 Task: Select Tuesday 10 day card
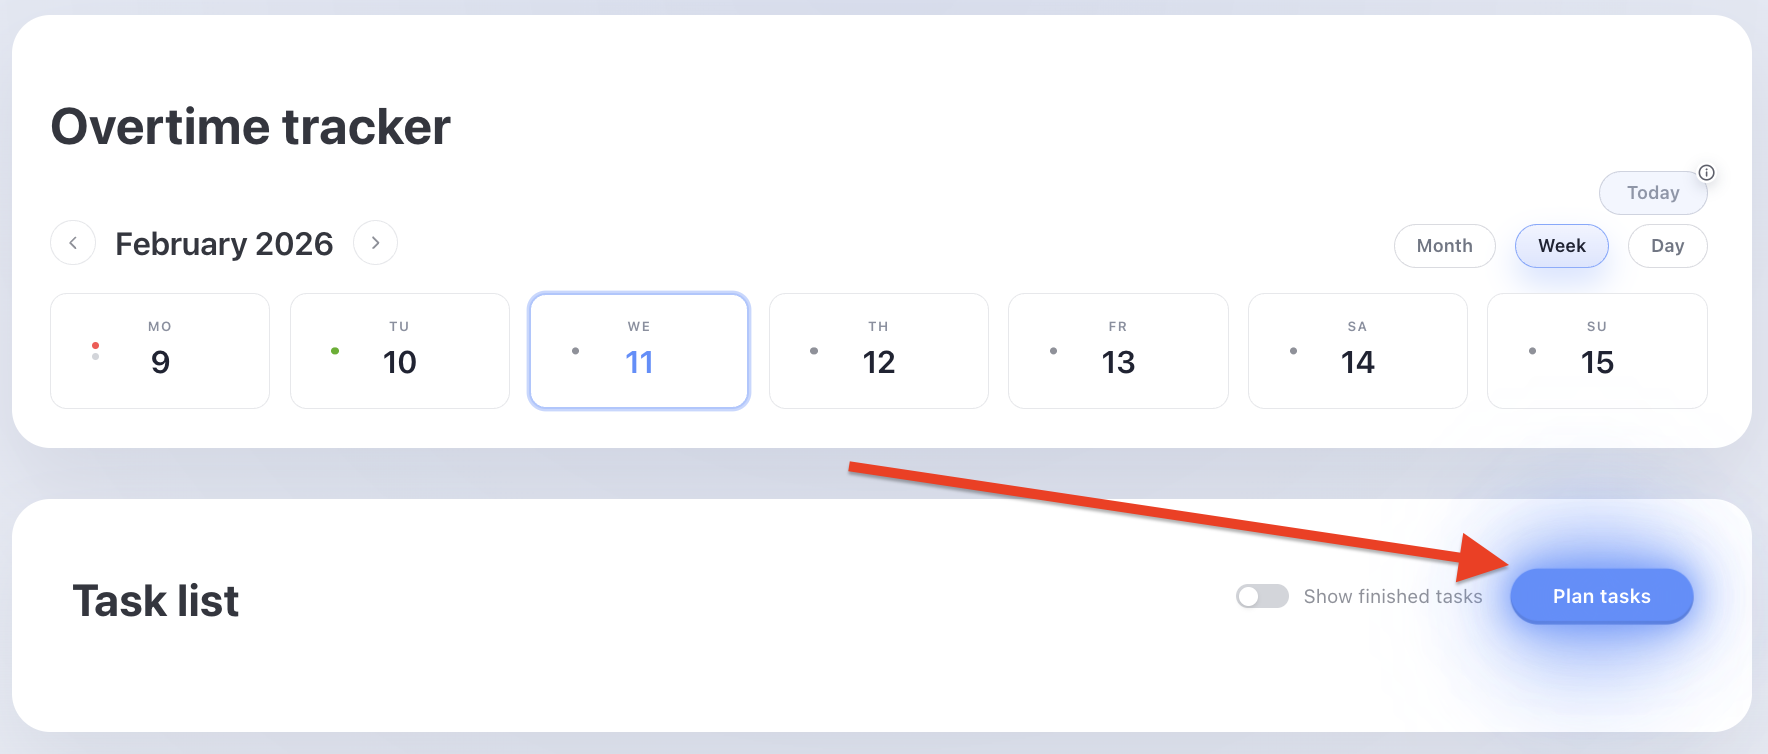pos(400,351)
